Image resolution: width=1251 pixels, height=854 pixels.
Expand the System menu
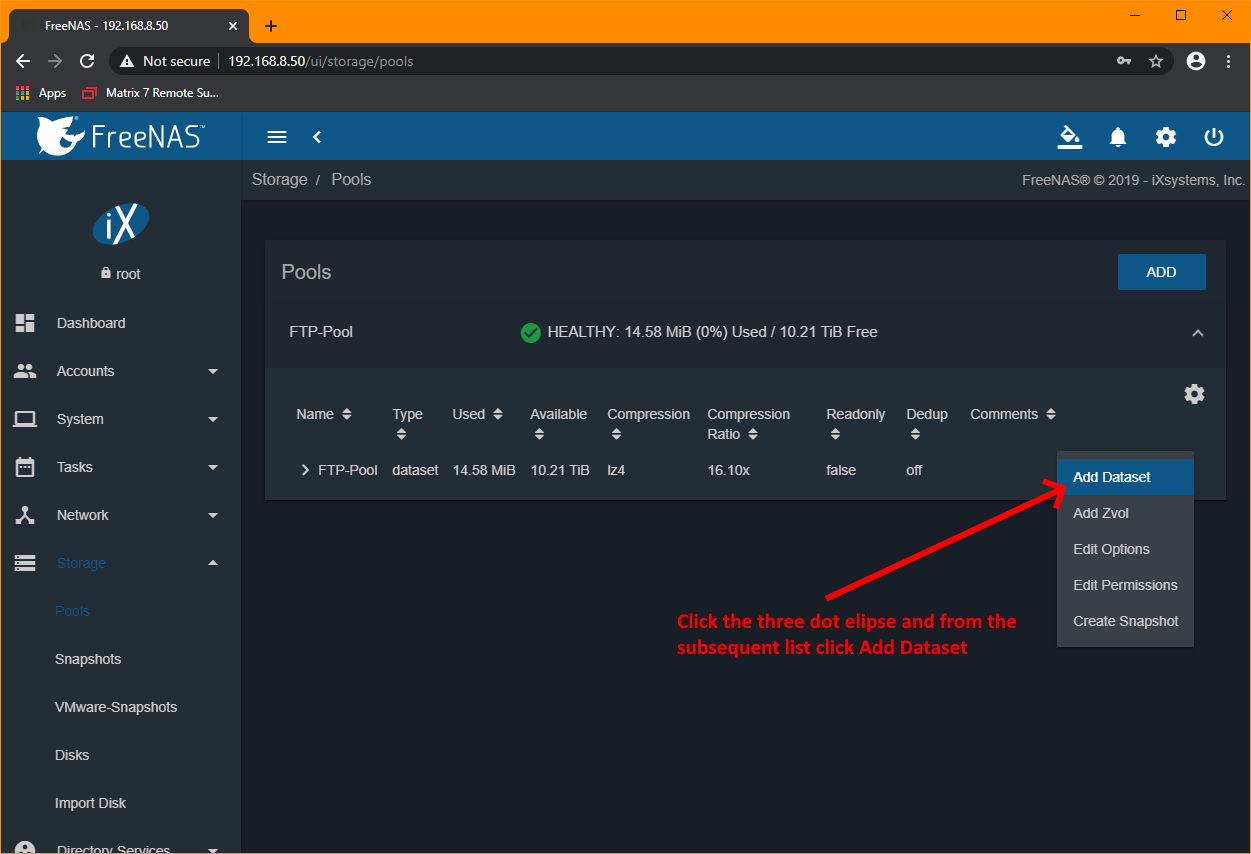212,419
